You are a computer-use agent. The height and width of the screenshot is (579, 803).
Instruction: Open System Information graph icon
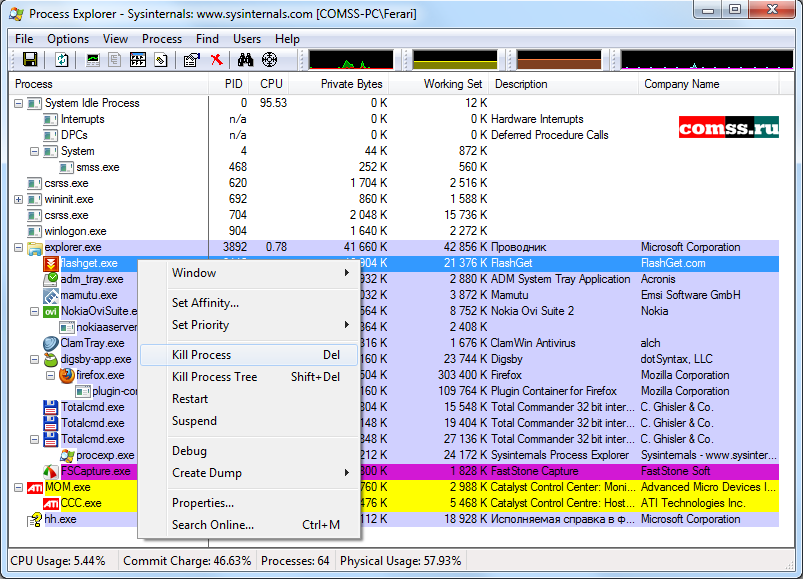(x=93, y=60)
